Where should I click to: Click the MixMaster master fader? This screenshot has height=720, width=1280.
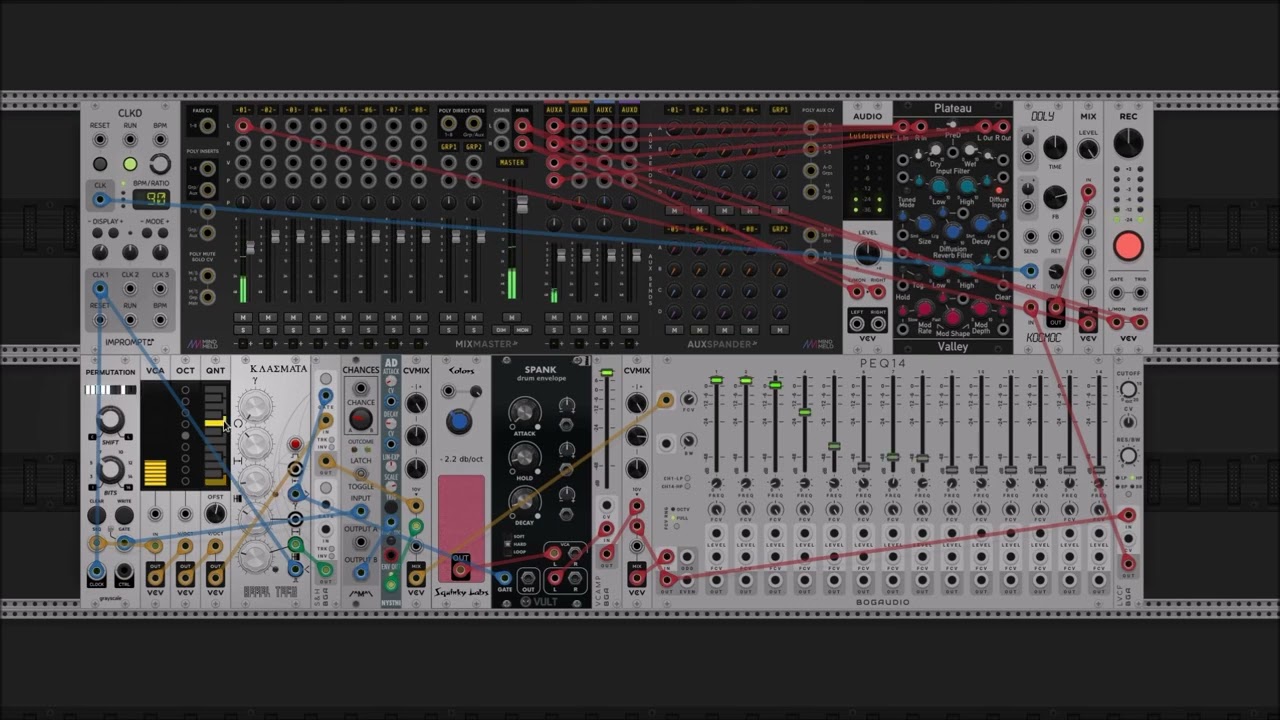(x=521, y=206)
